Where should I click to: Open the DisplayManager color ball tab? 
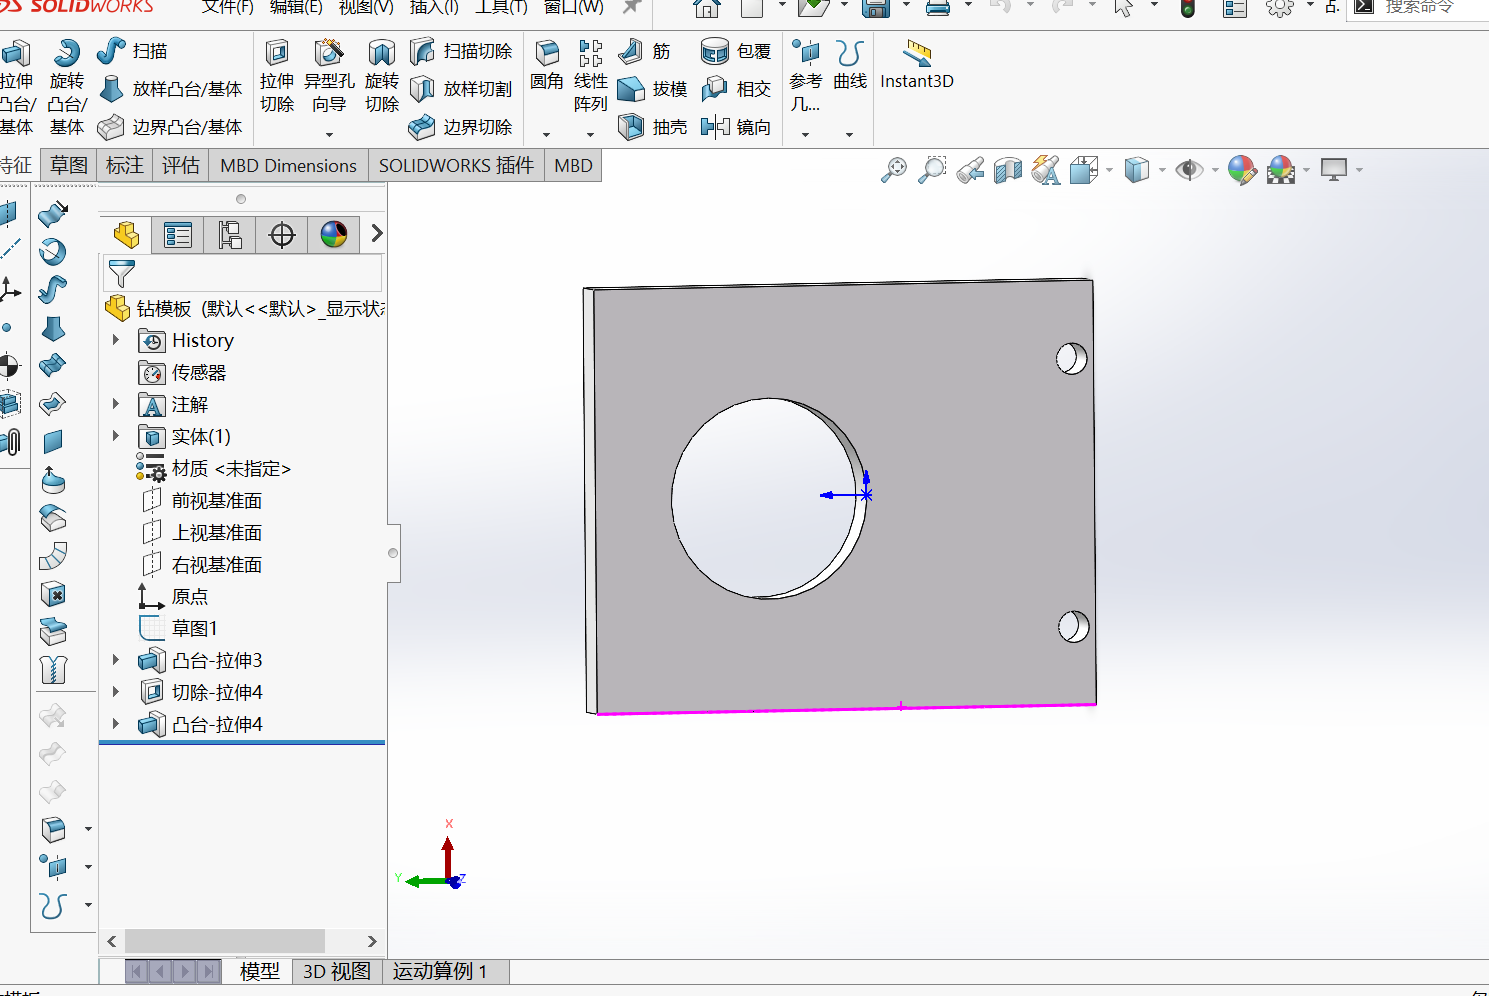[334, 235]
